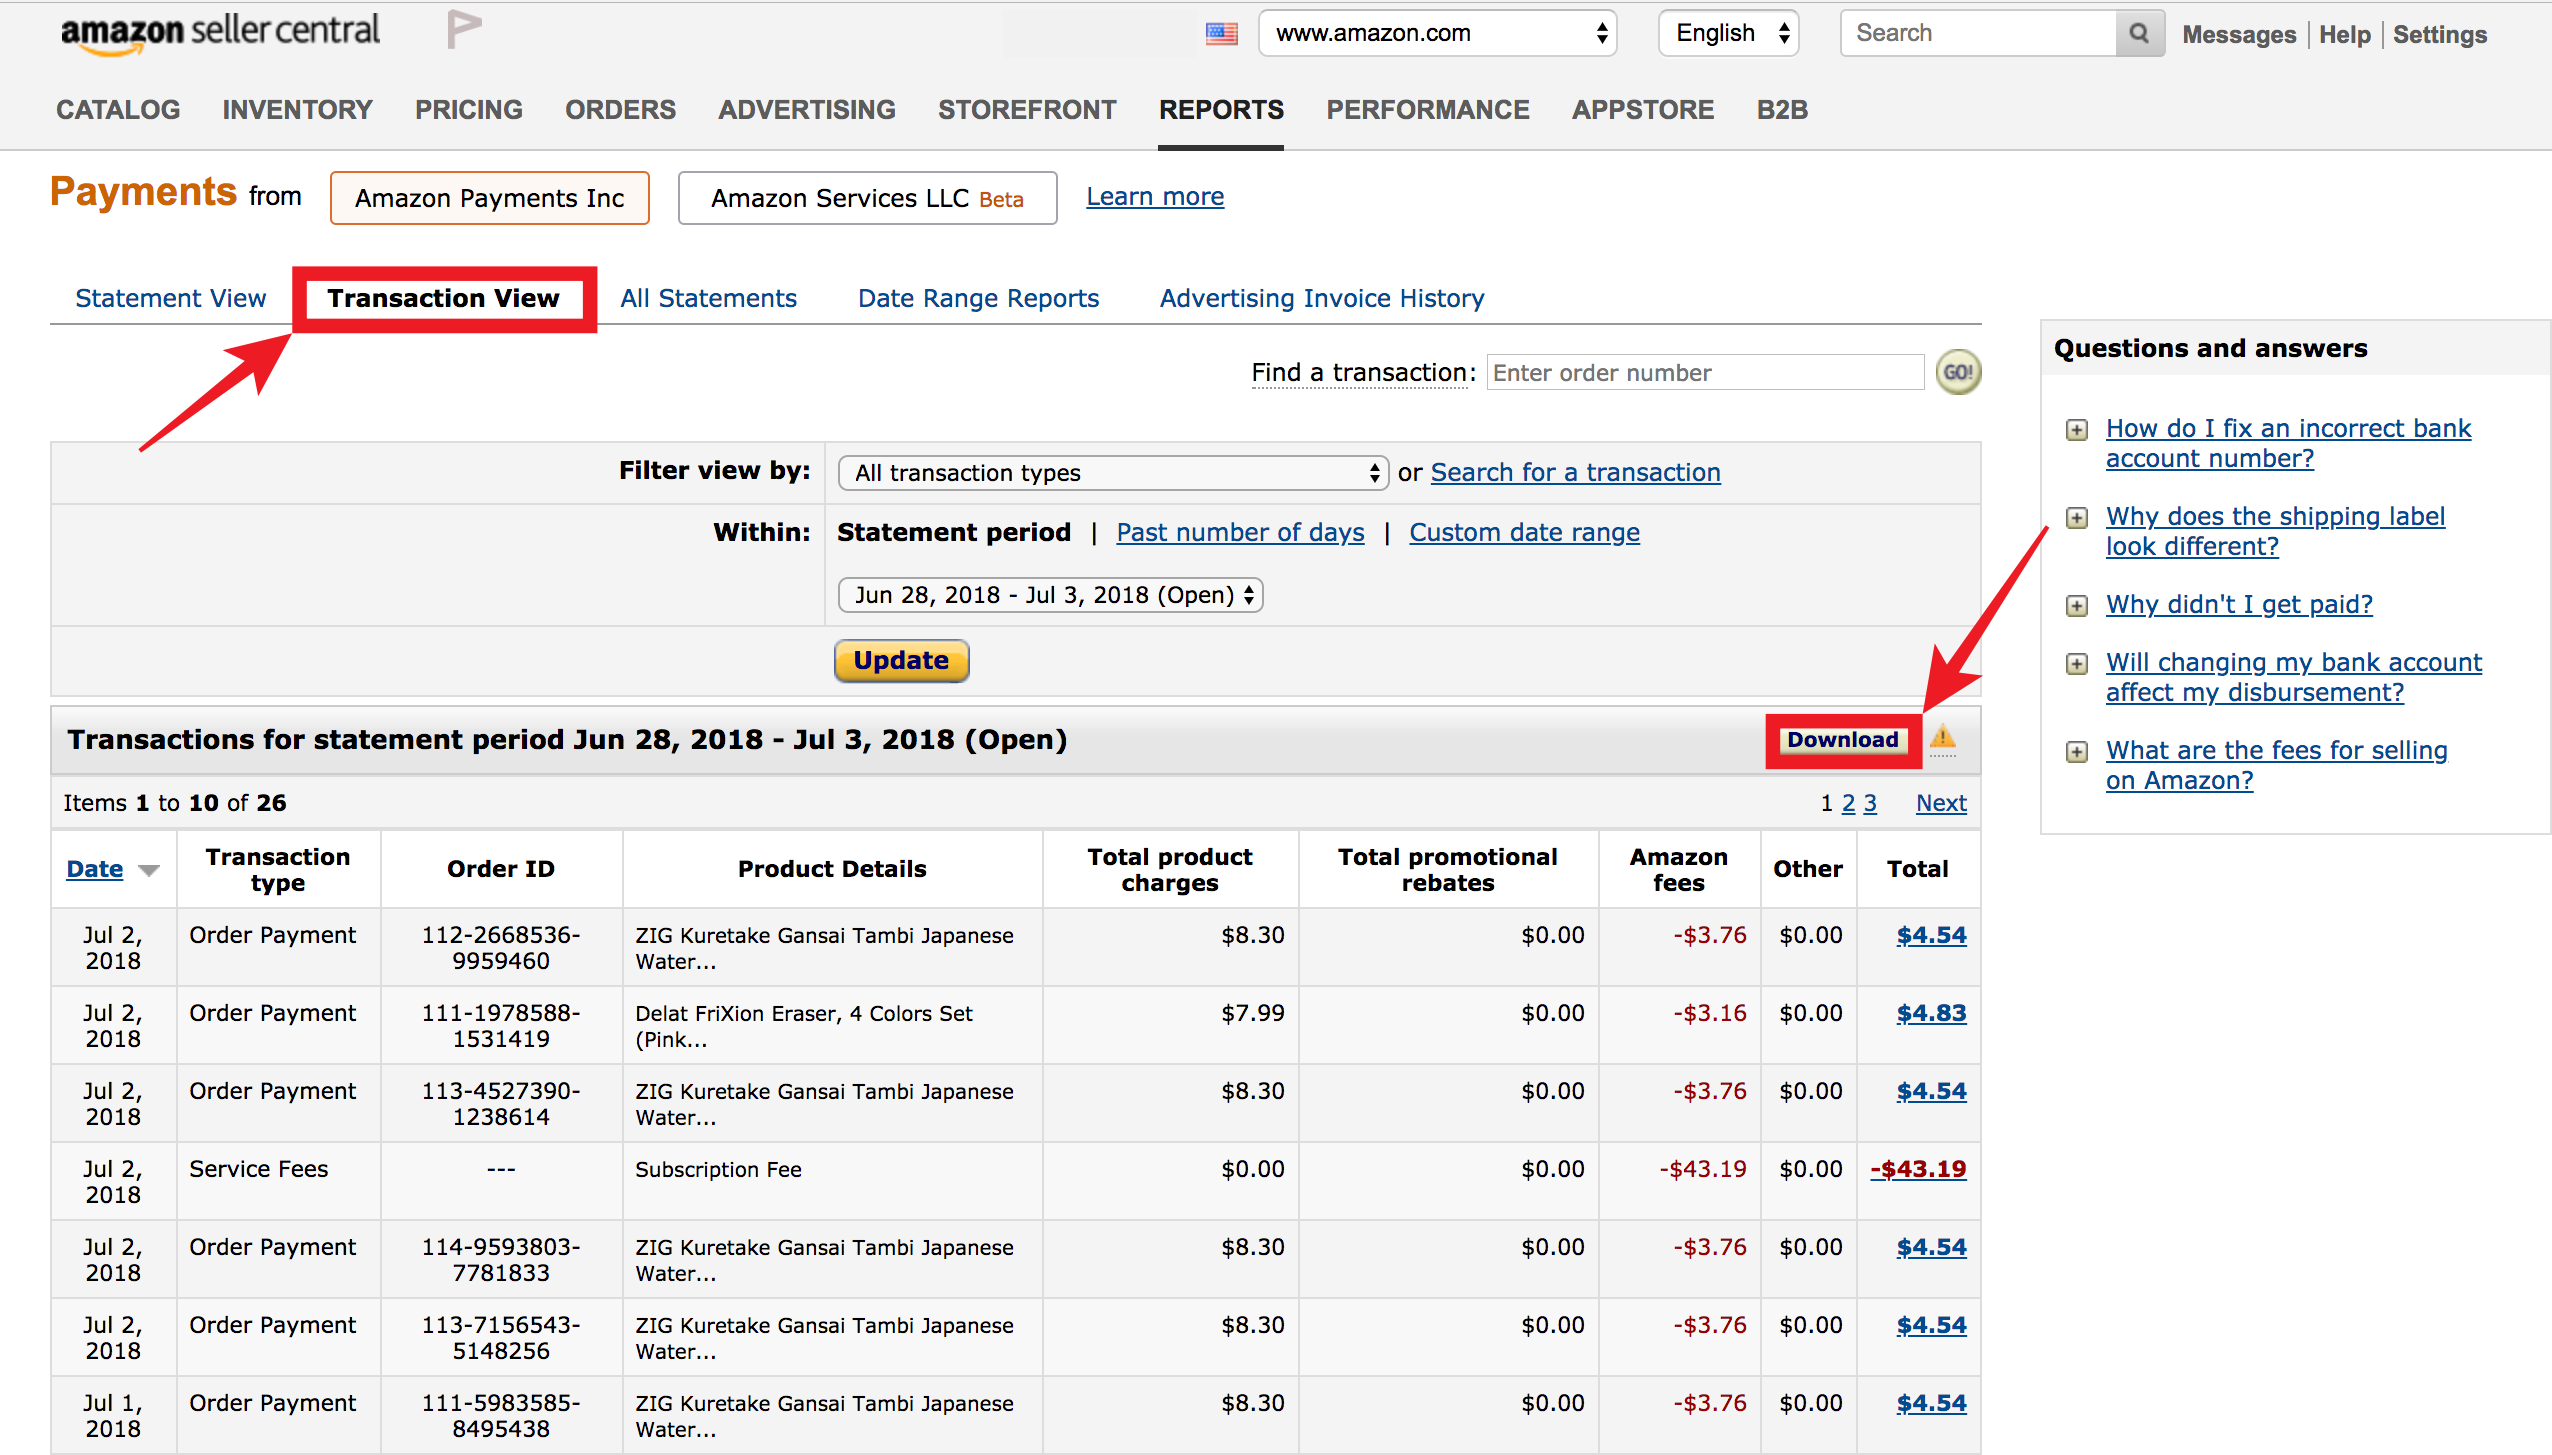Open Help link in header
This screenshot has height=1455, width=2552.
[x=2344, y=34]
